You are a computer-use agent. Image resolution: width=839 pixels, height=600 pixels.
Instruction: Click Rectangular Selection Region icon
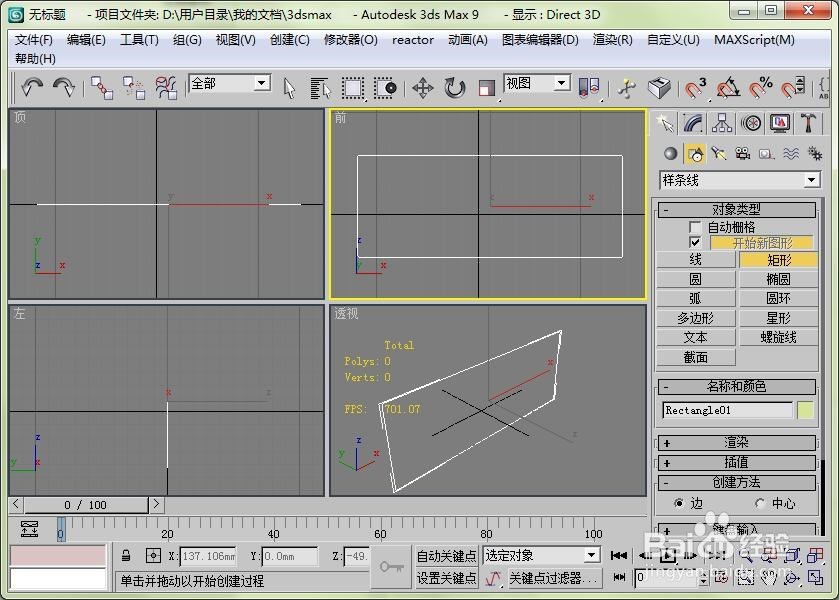[353, 88]
